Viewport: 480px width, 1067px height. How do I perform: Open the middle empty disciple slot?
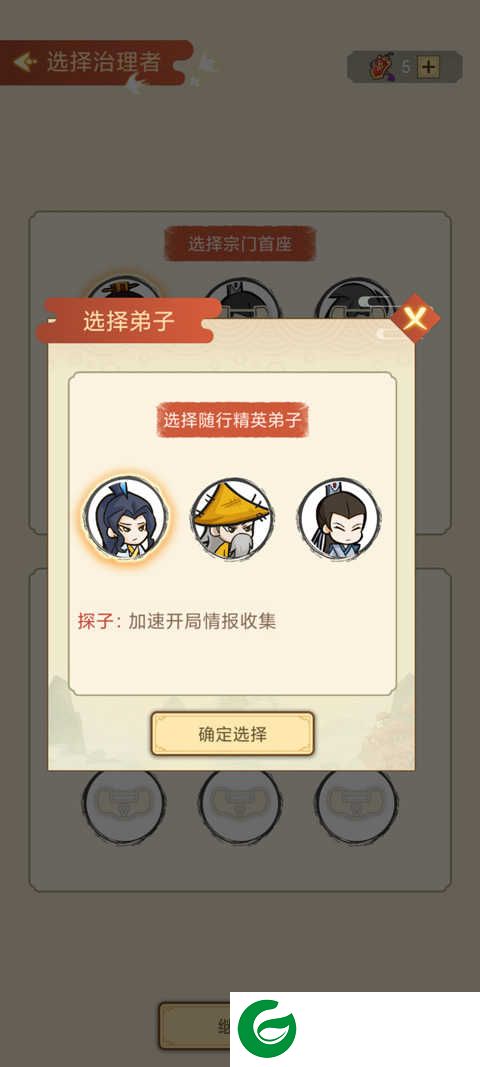240,804
